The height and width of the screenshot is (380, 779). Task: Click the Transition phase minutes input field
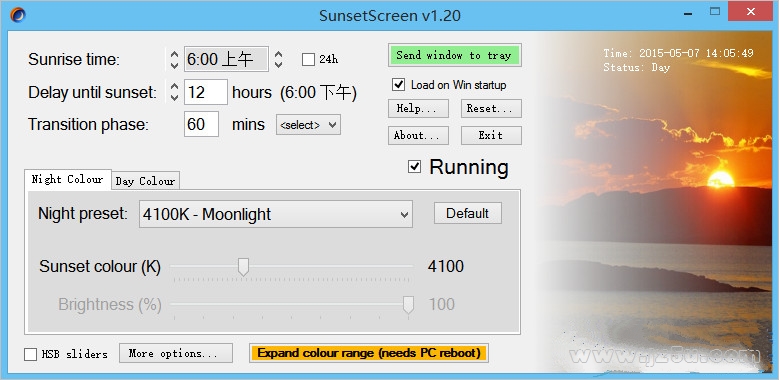coord(201,124)
